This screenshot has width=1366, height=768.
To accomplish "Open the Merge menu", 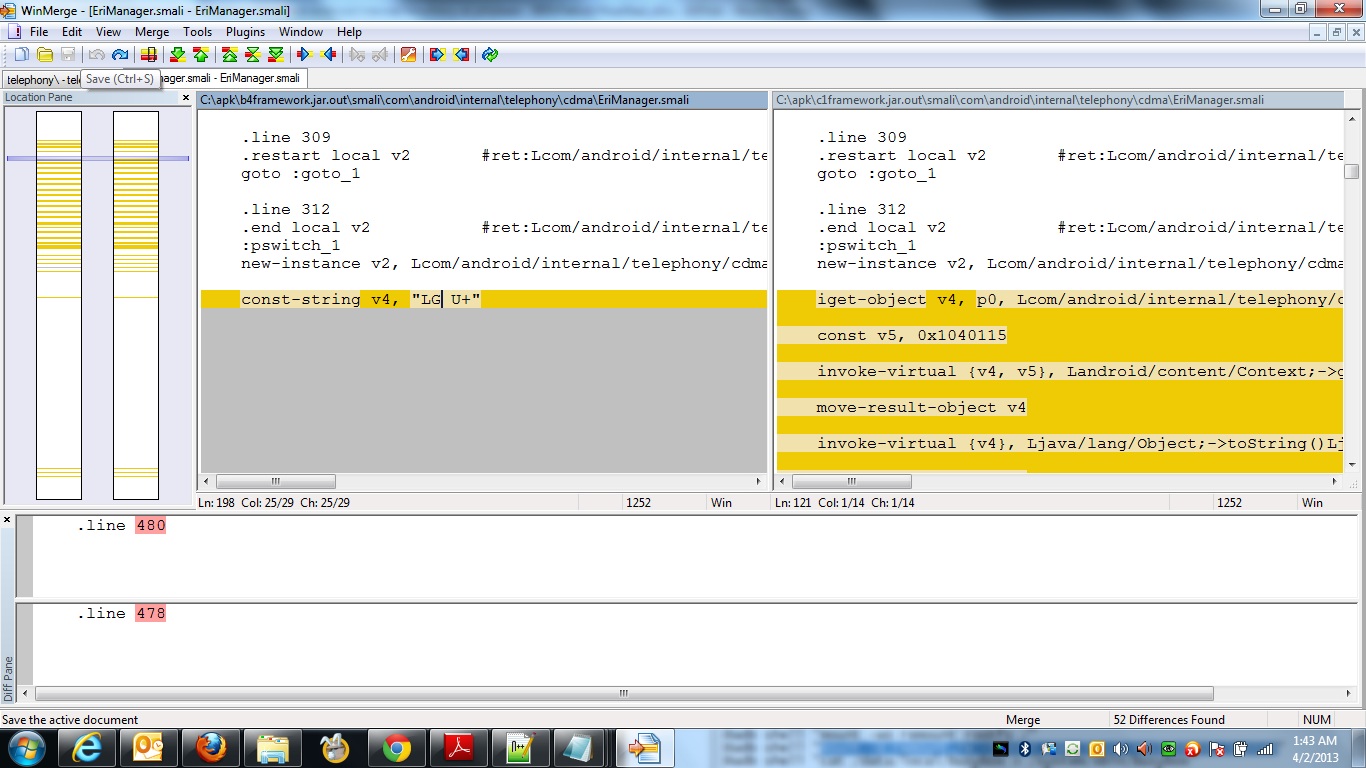I will click(152, 32).
